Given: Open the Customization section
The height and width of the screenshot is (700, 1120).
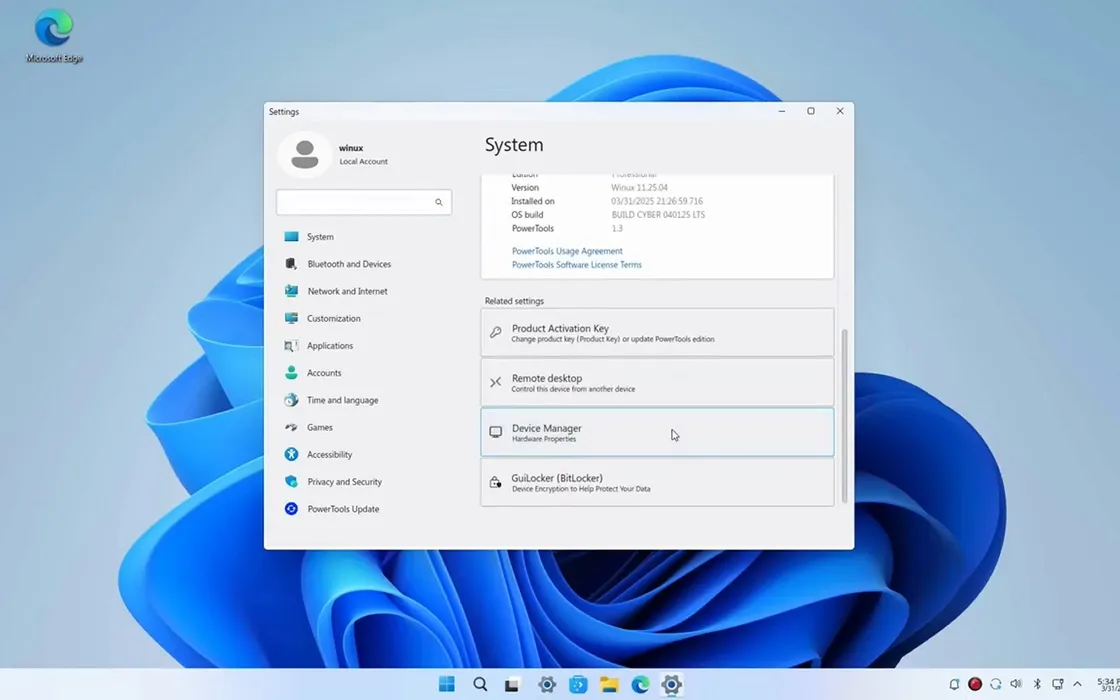Looking at the screenshot, I should coord(334,318).
